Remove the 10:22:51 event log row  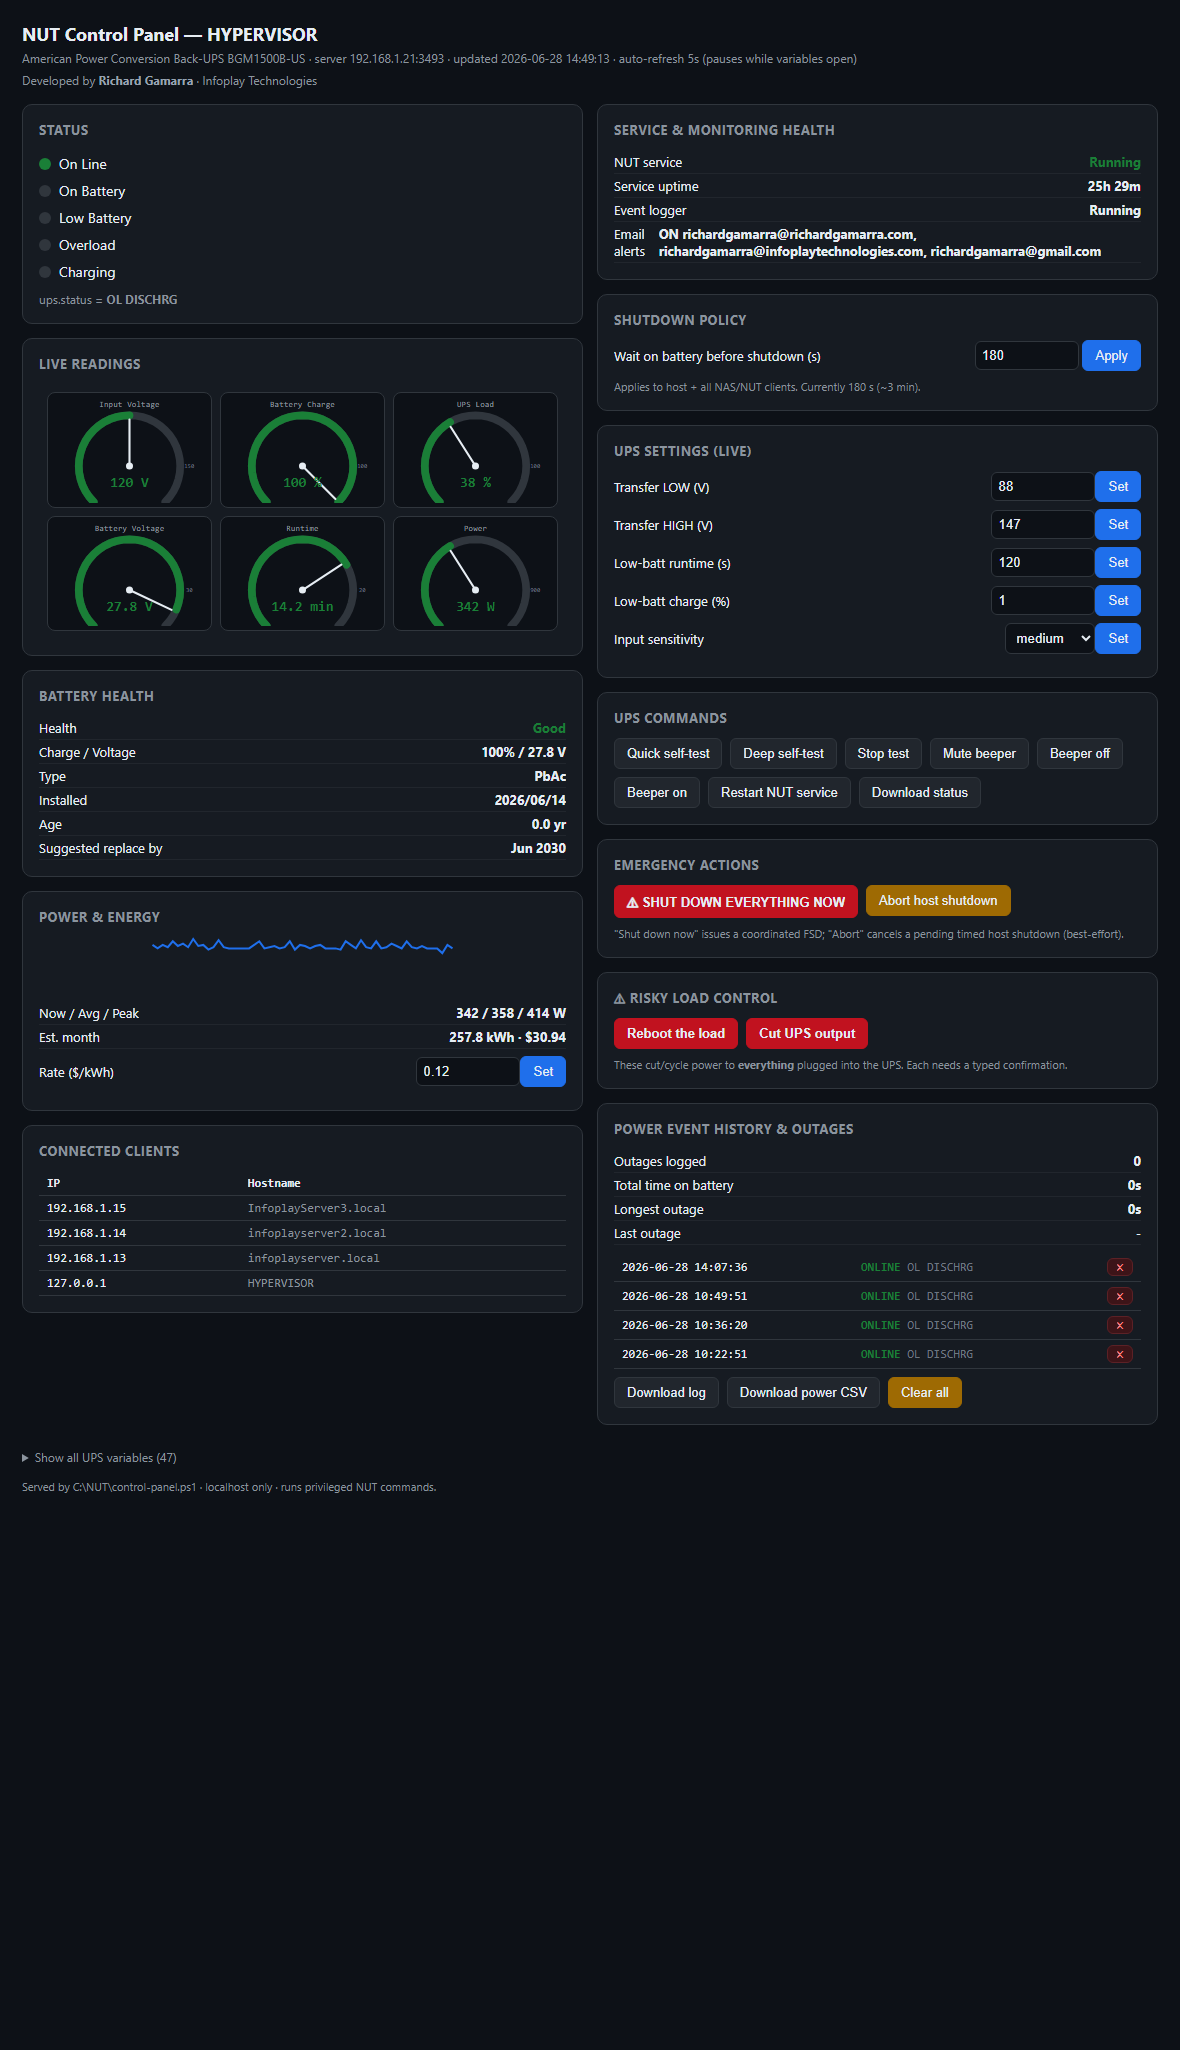coord(1119,1354)
